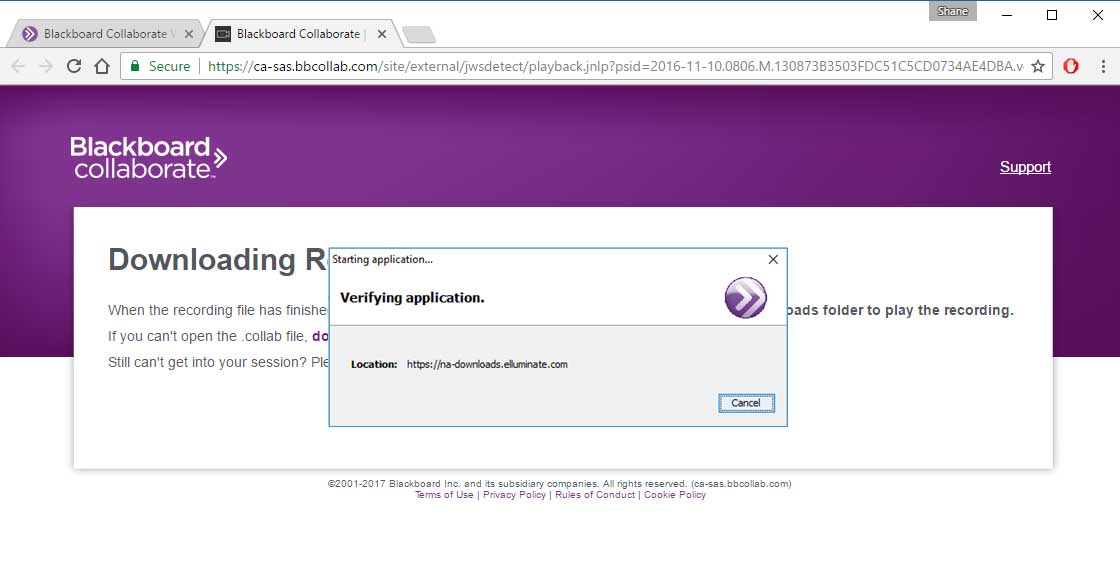Reload the page with refresh icon
Image resolution: width=1120 pixels, height=569 pixels.
74,66
